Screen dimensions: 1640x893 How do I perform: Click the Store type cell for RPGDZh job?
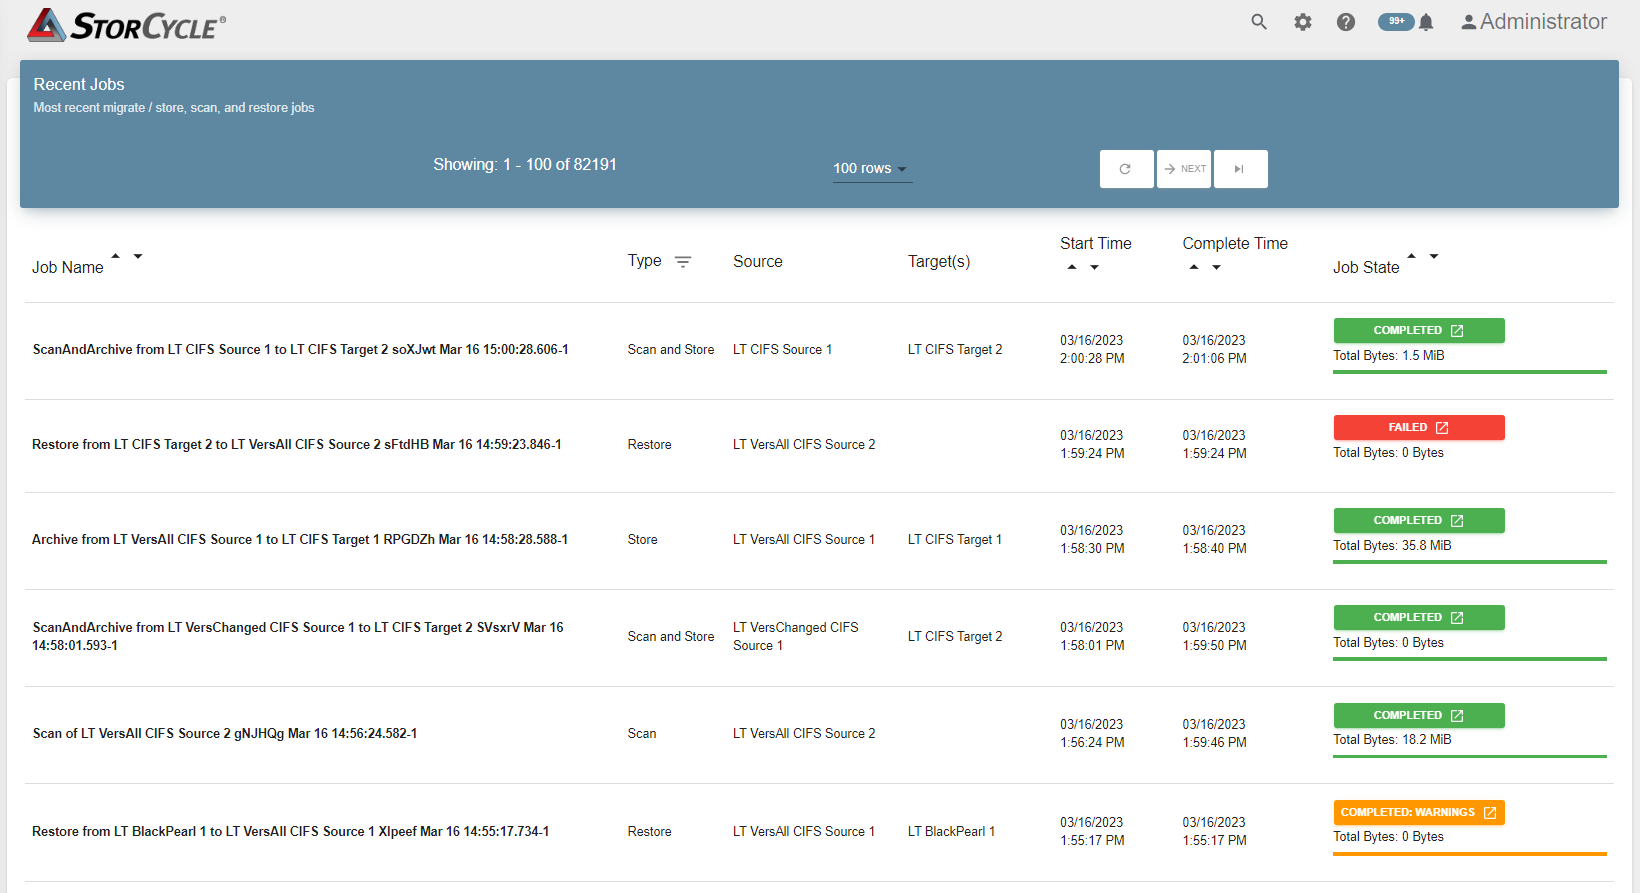pyautogui.click(x=643, y=539)
